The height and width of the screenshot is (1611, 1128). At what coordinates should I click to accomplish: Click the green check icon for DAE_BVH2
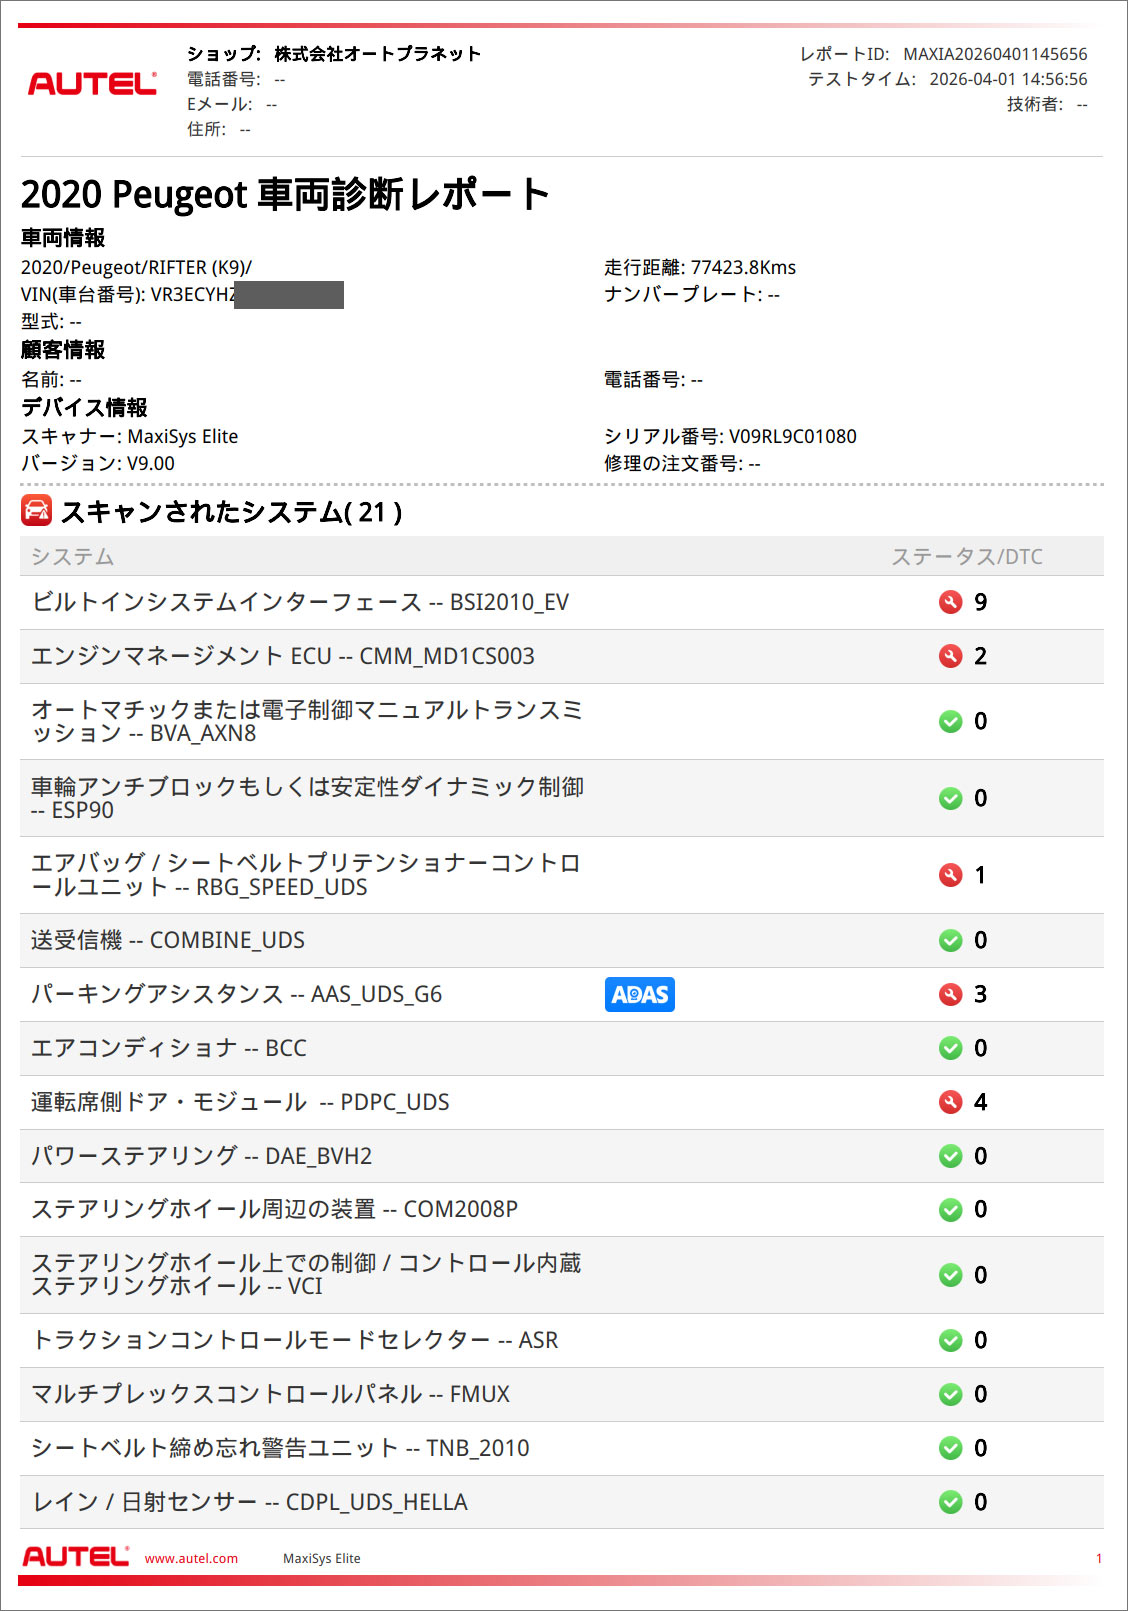pos(950,1156)
